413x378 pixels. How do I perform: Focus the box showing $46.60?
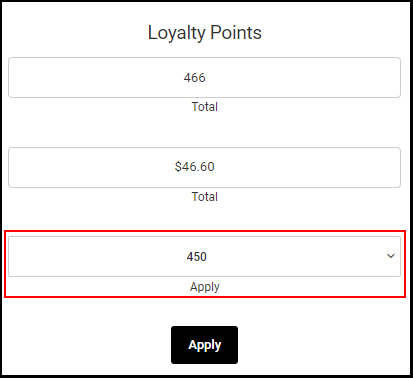[204, 167]
